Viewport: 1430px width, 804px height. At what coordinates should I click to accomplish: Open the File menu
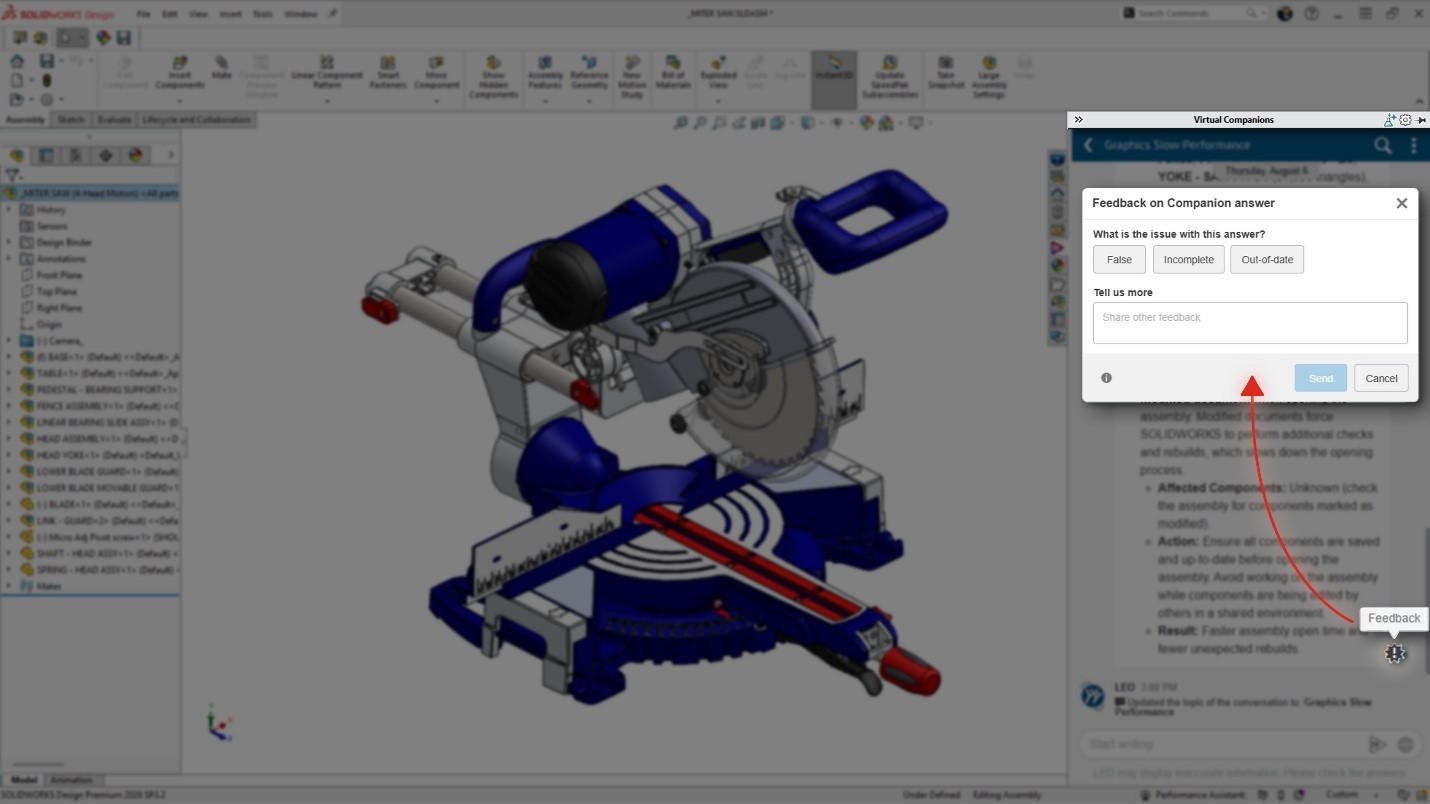[143, 14]
